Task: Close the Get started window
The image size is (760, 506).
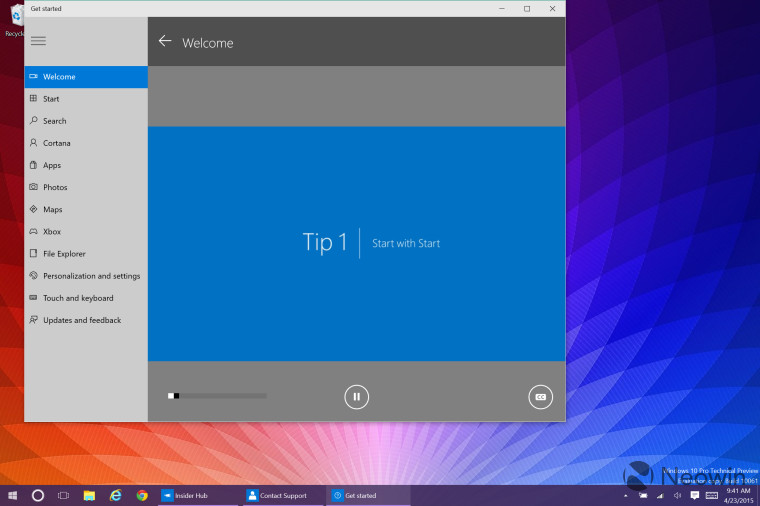Action: (x=552, y=9)
